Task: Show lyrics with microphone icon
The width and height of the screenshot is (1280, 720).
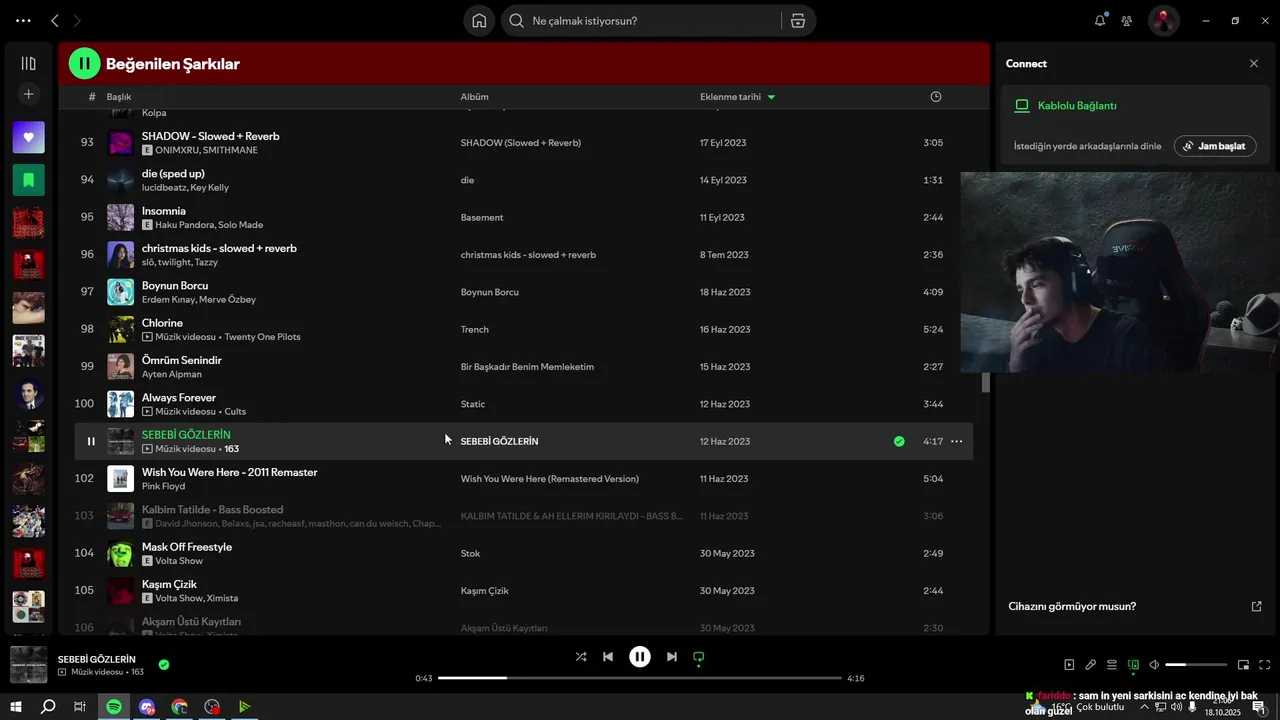Action: pyautogui.click(x=1090, y=665)
